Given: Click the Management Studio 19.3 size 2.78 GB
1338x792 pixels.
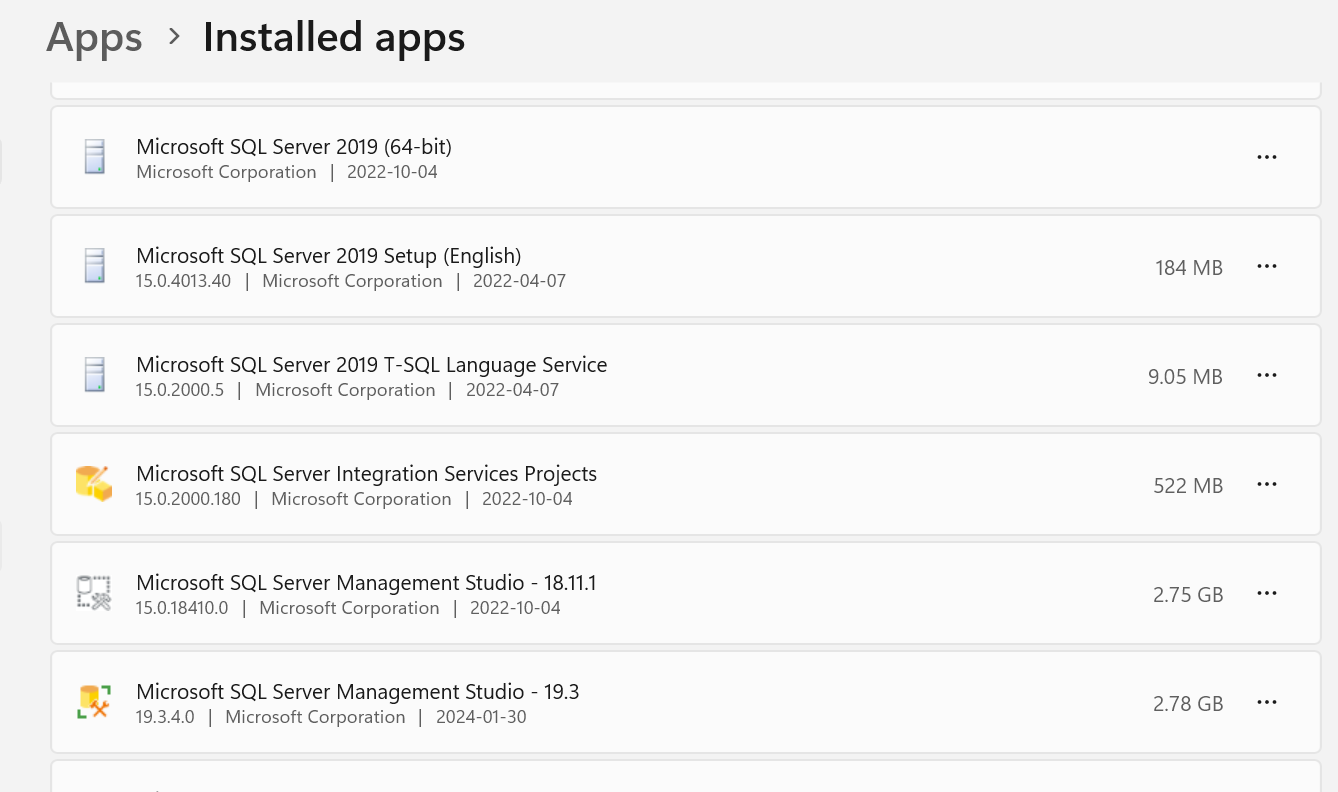Looking at the screenshot, I should [x=1187, y=704].
